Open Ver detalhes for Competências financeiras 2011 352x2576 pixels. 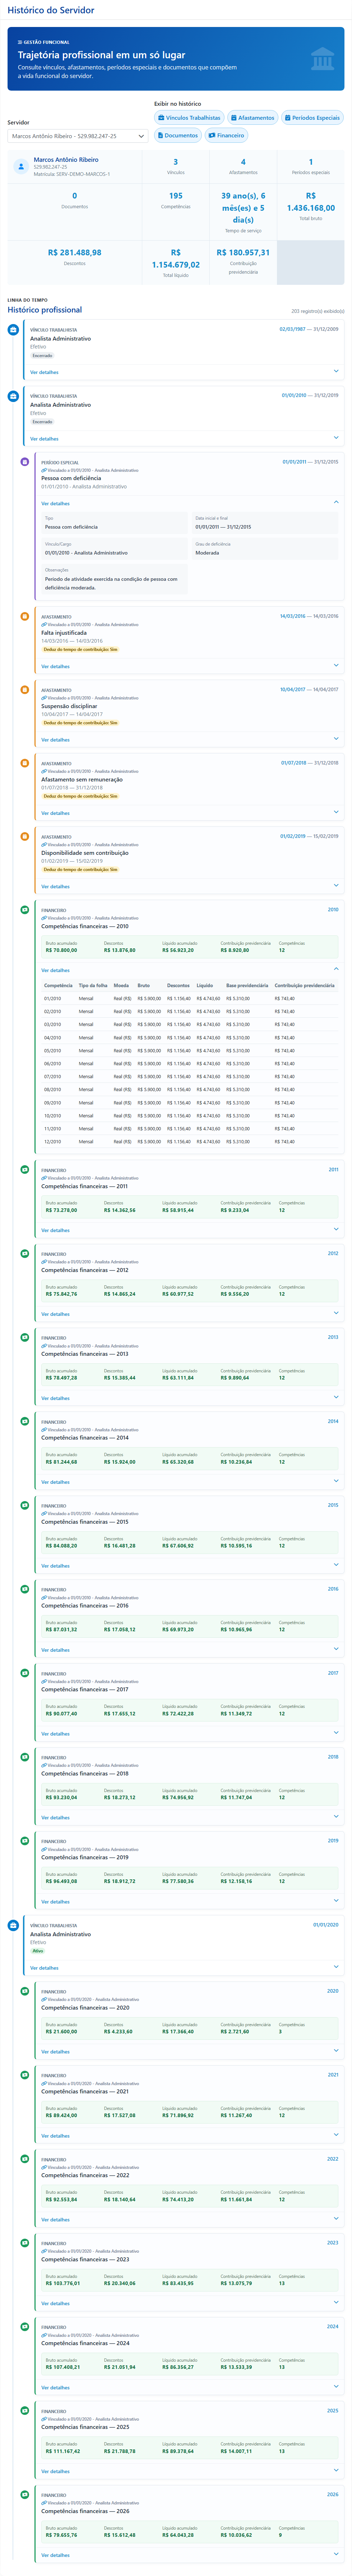coord(55,1230)
